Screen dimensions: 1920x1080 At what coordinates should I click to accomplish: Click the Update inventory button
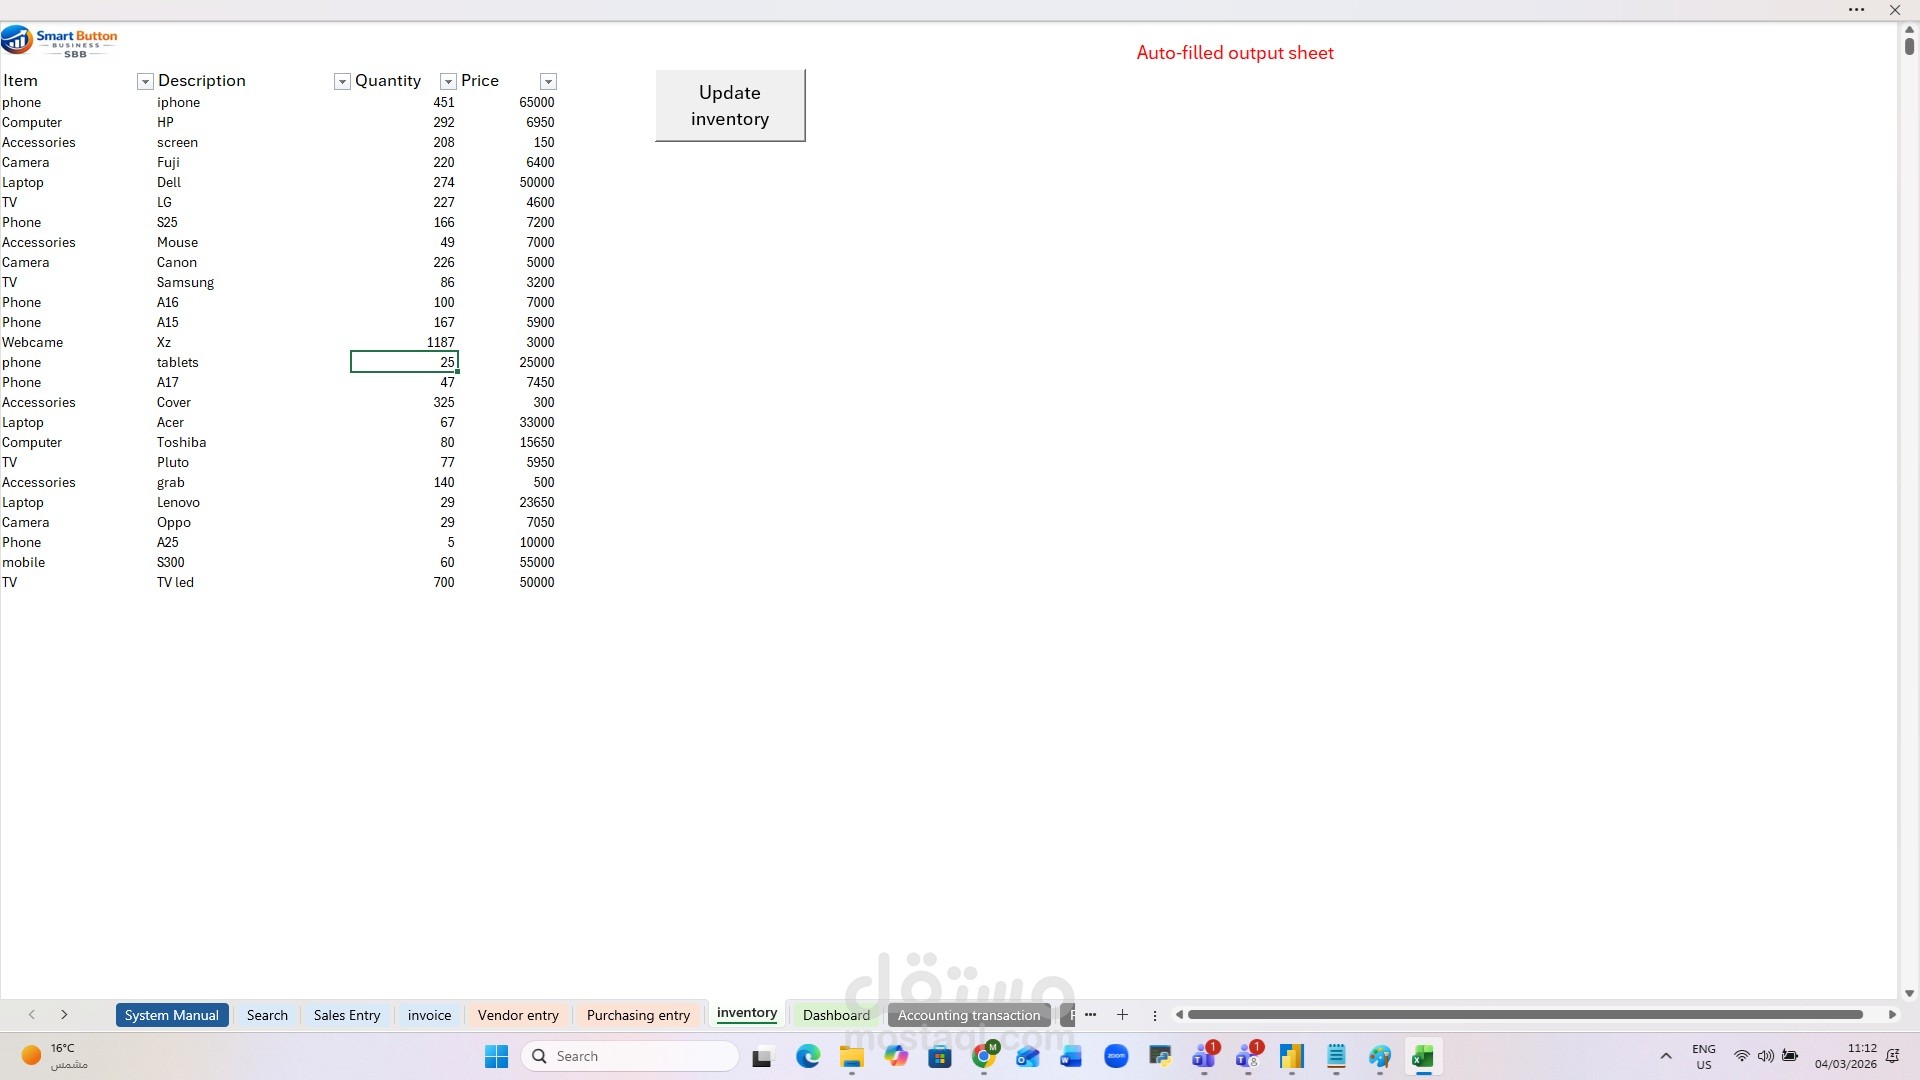[730, 105]
